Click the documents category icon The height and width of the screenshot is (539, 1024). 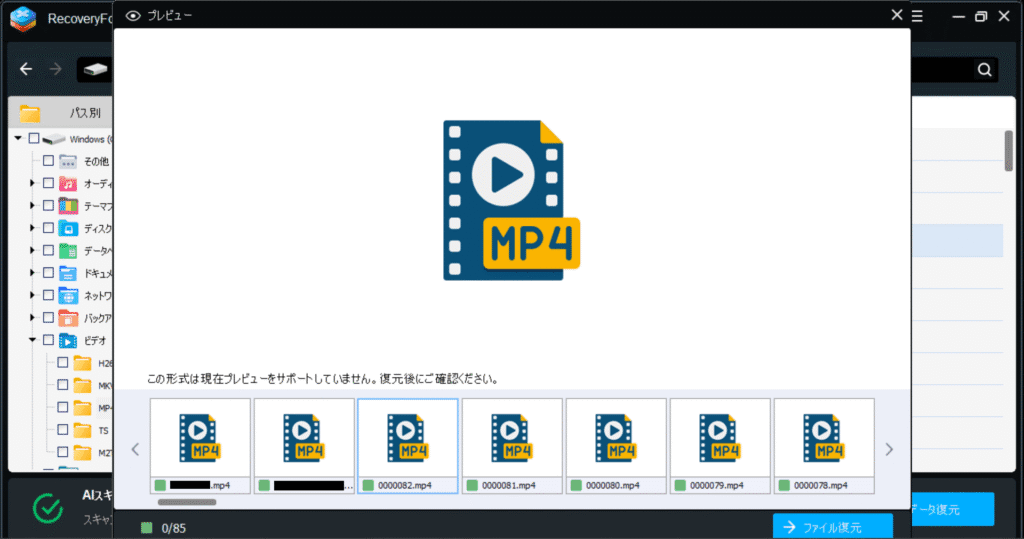[68, 273]
